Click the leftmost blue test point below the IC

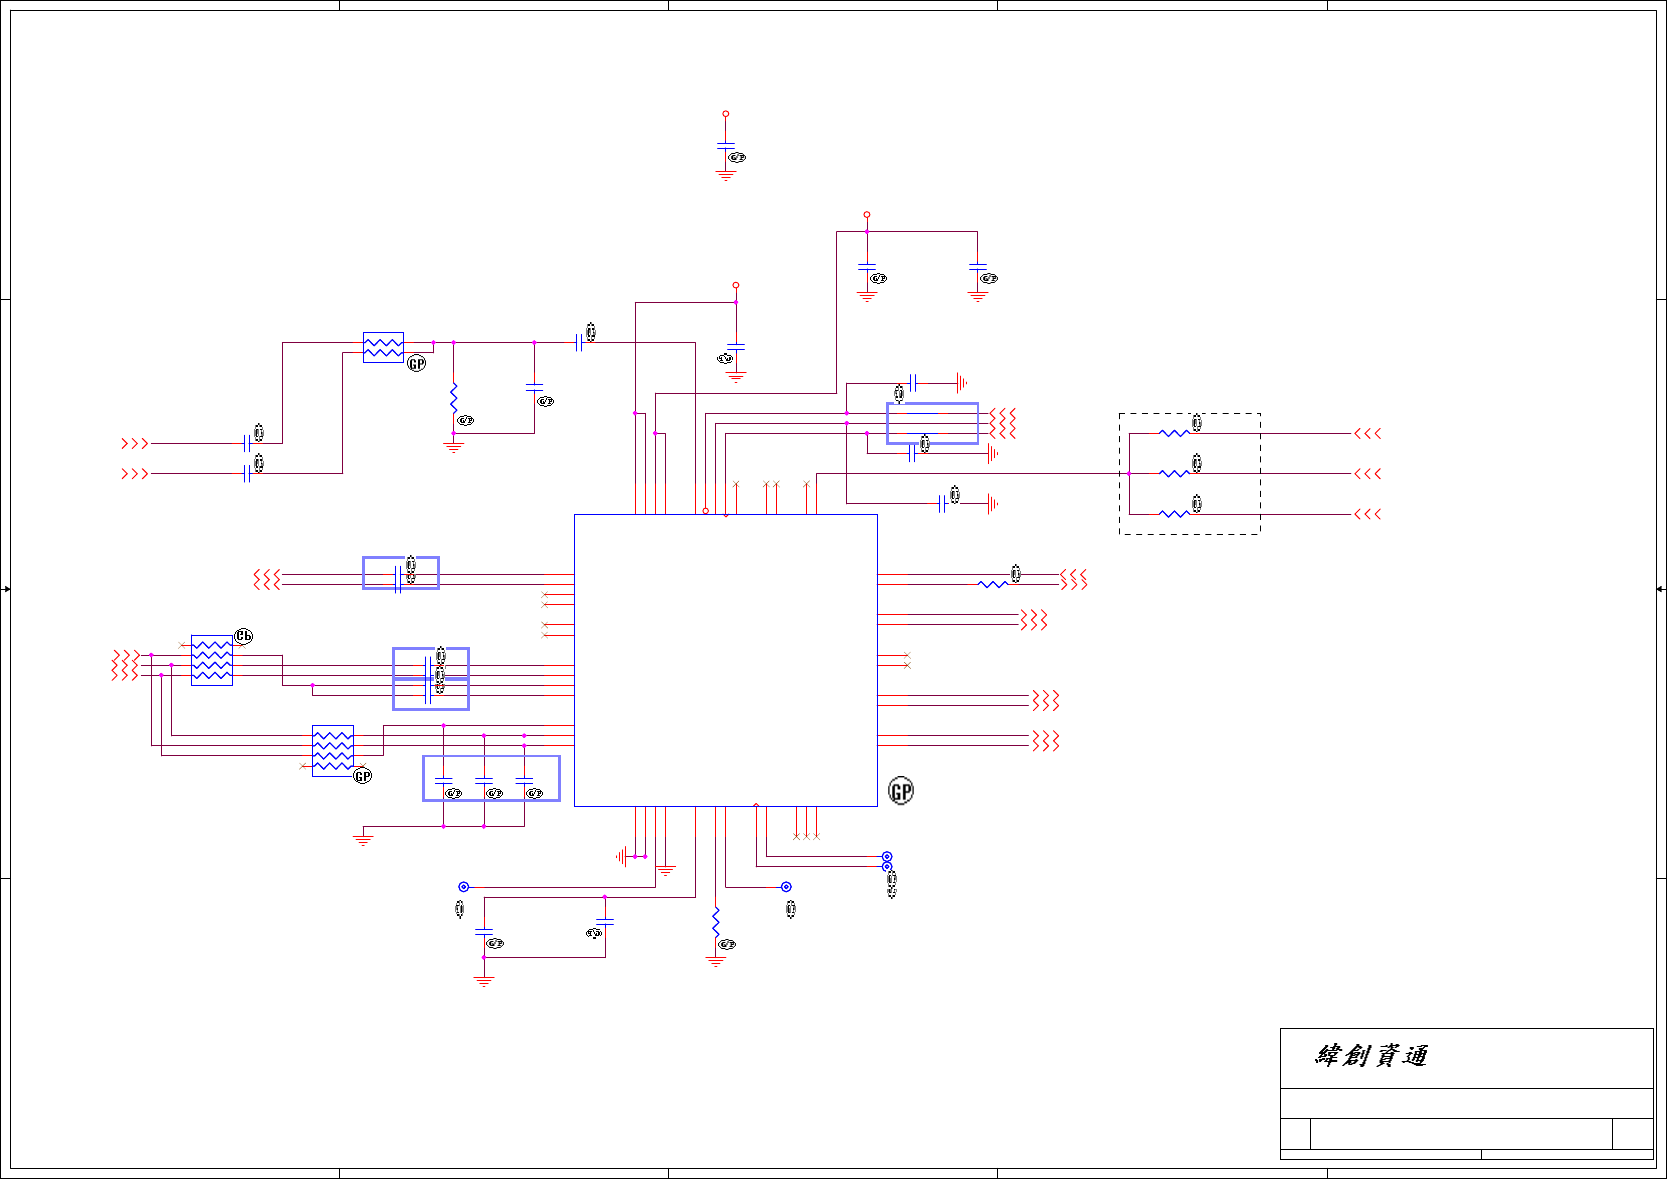(463, 887)
